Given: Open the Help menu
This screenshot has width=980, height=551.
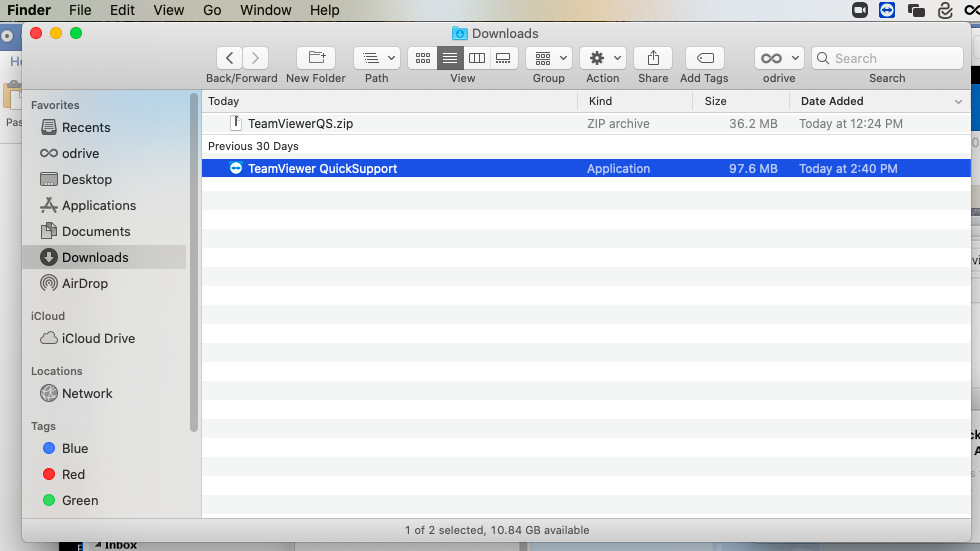Looking at the screenshot, I should [324, 10].
